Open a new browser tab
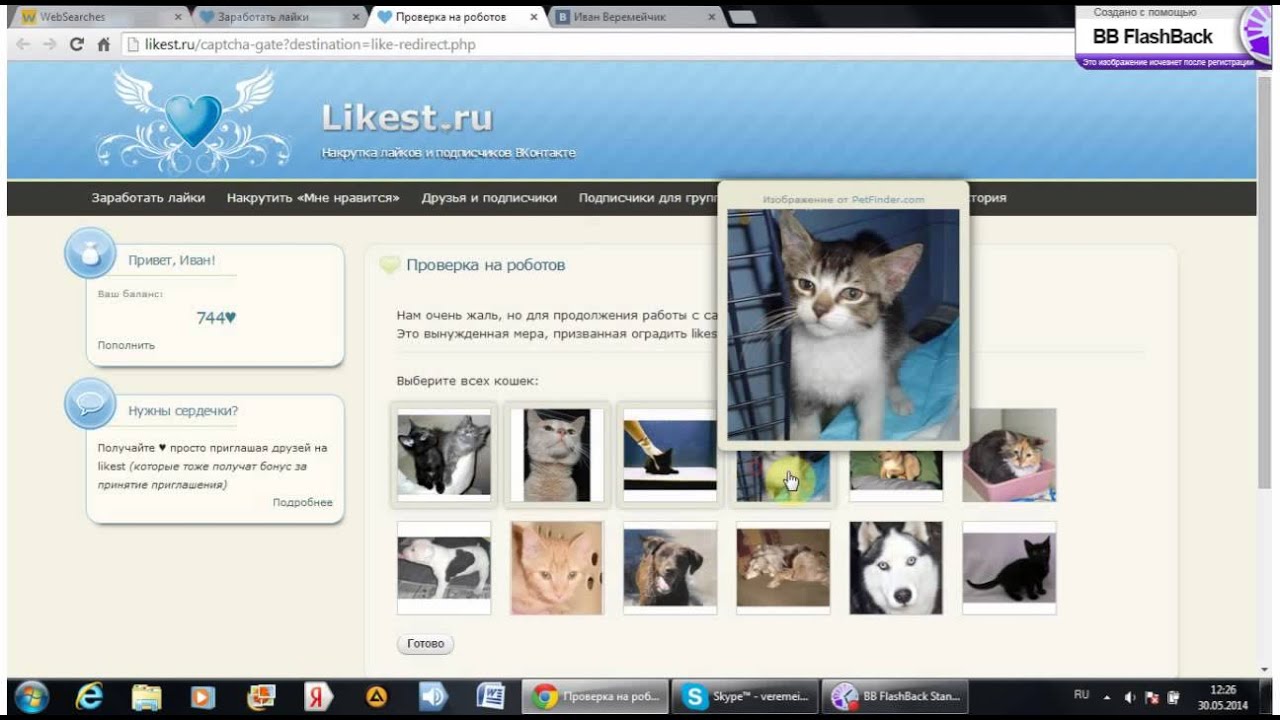The image size is (1280, 720). pos(743,17)
